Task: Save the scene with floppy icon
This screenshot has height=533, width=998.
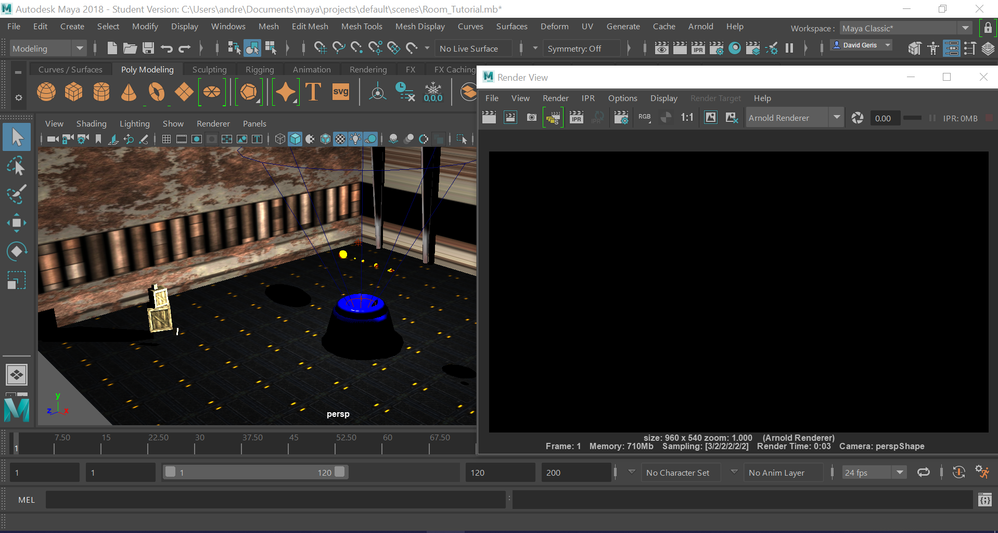Action: tap(148, 48)
